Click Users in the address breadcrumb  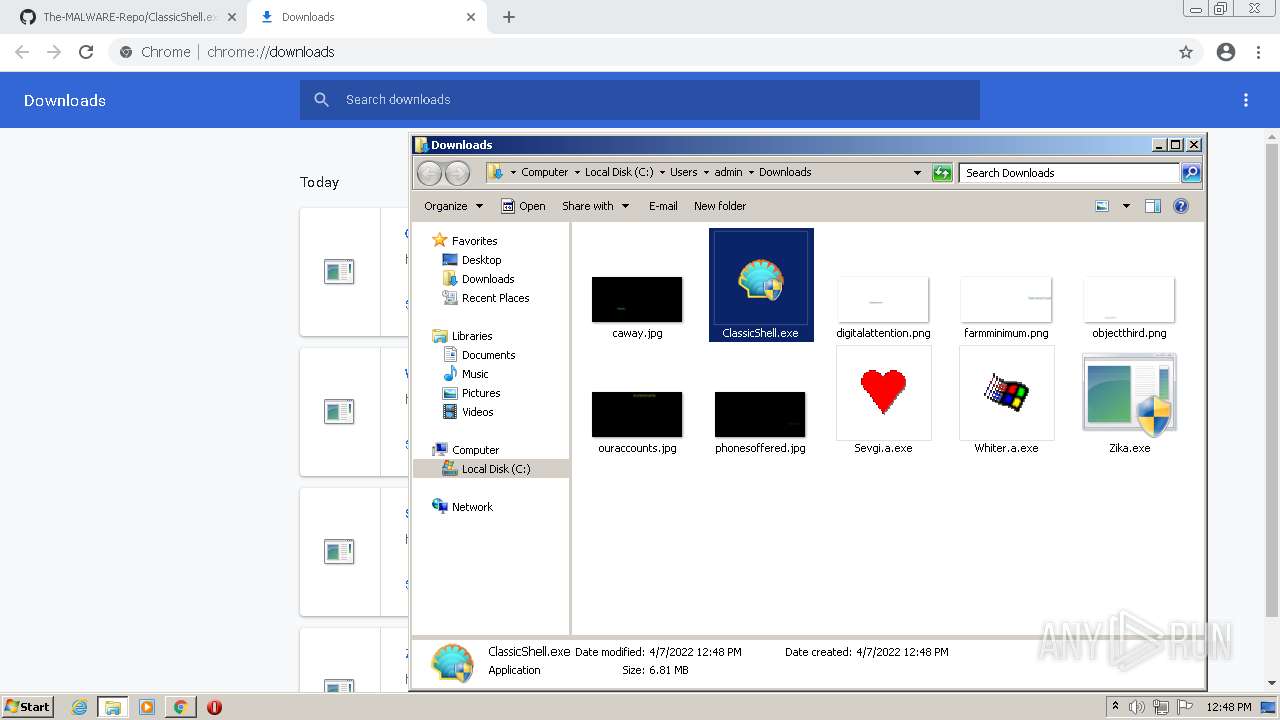pos(683,172)
